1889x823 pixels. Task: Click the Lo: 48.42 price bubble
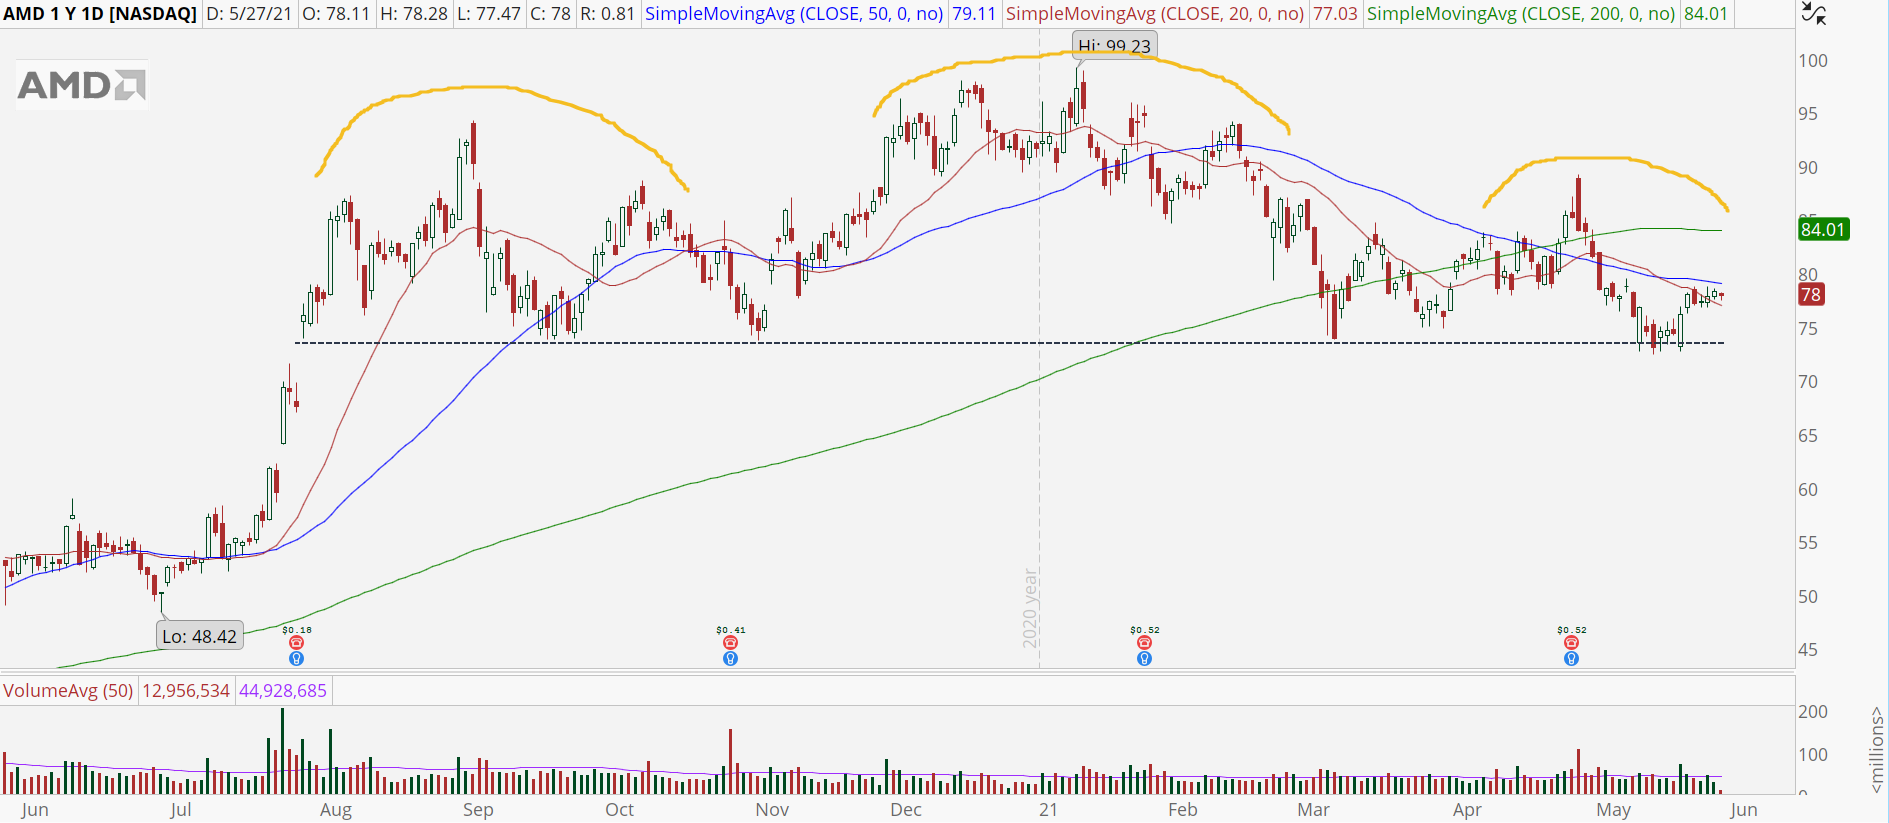coord(200,636)
